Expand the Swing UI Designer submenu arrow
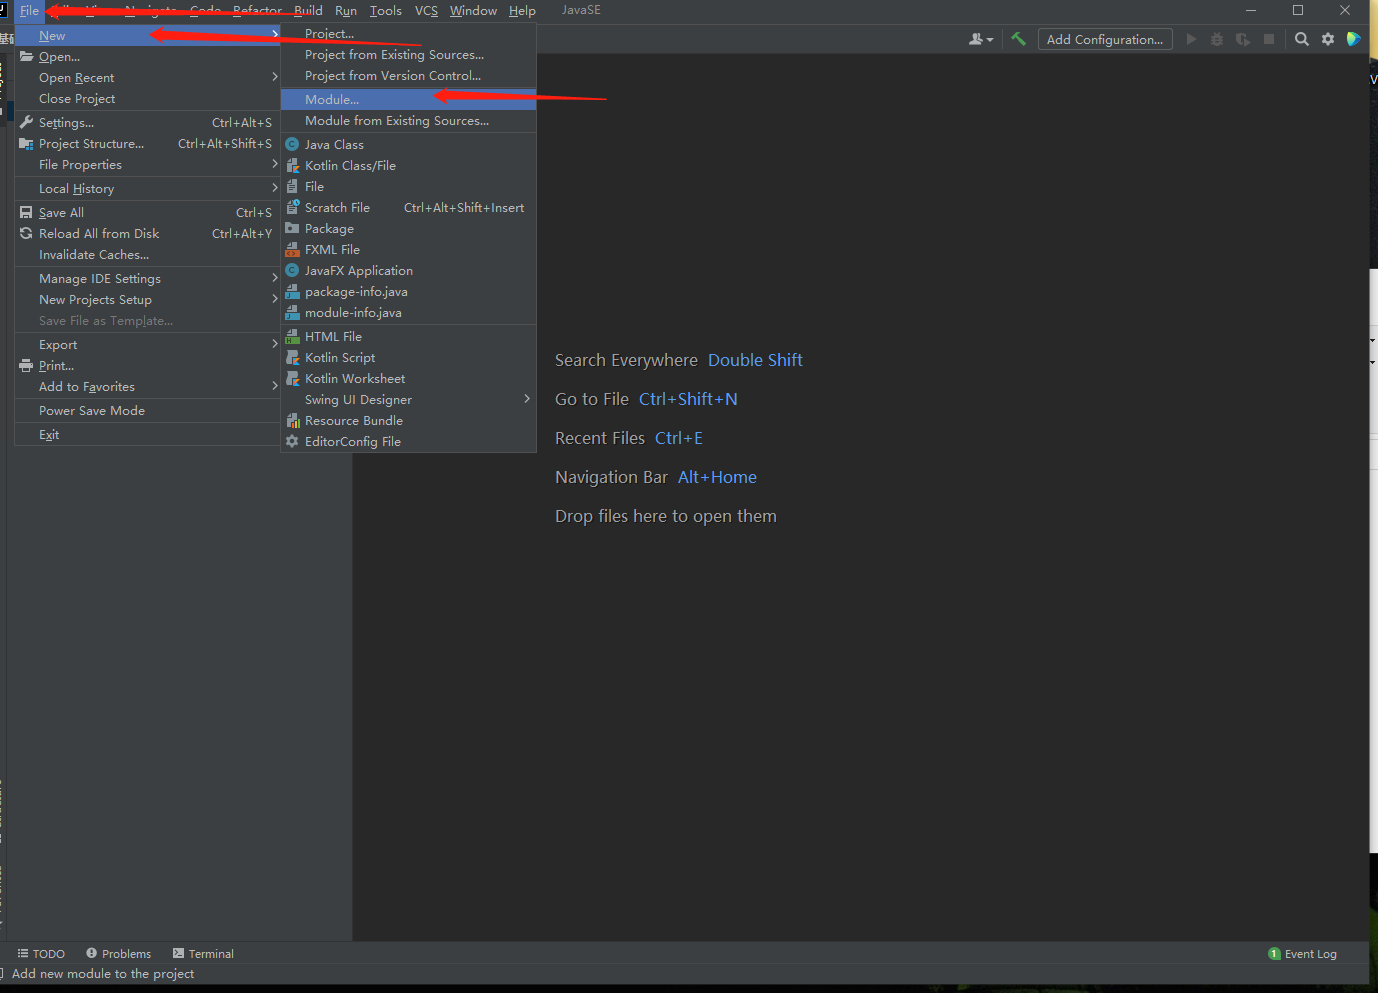The height and width of the screenshot is (993, 1378). pos(527,399)
